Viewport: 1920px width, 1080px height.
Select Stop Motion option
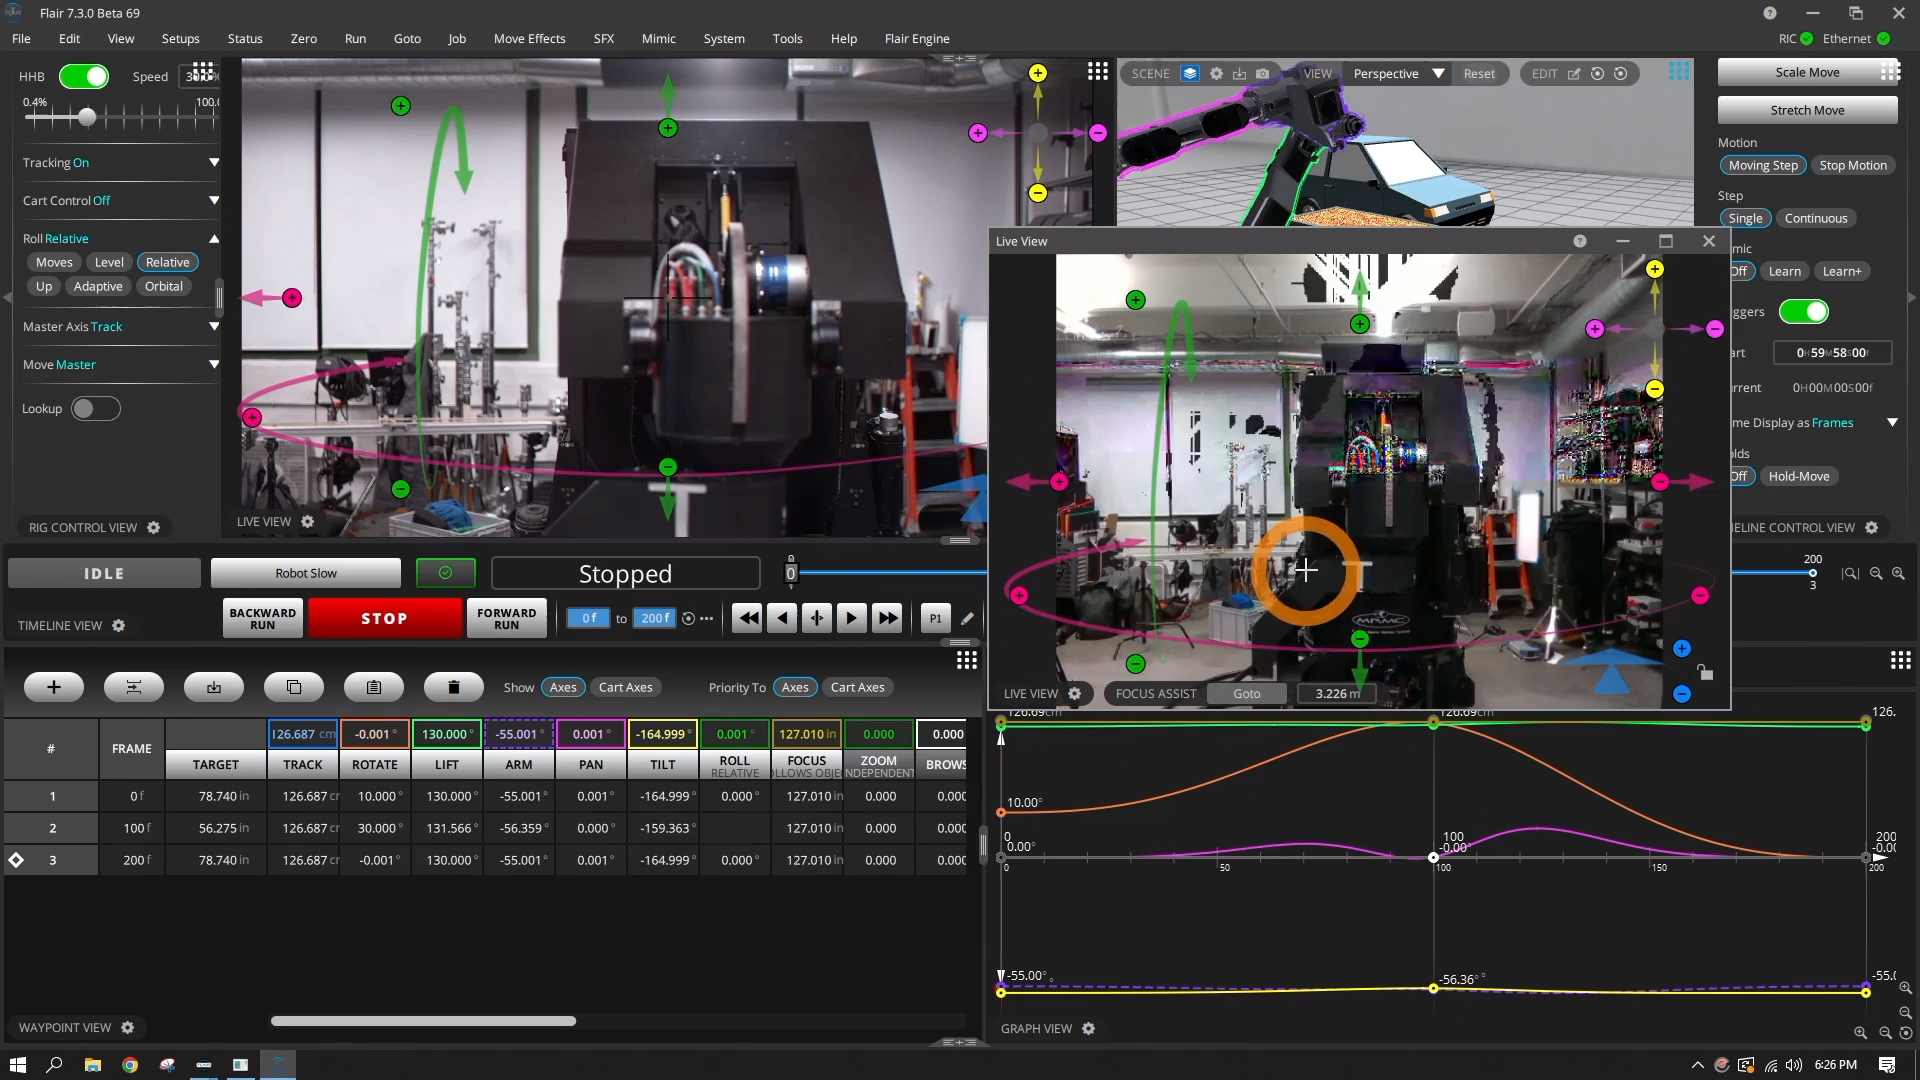click(1853, 165)
